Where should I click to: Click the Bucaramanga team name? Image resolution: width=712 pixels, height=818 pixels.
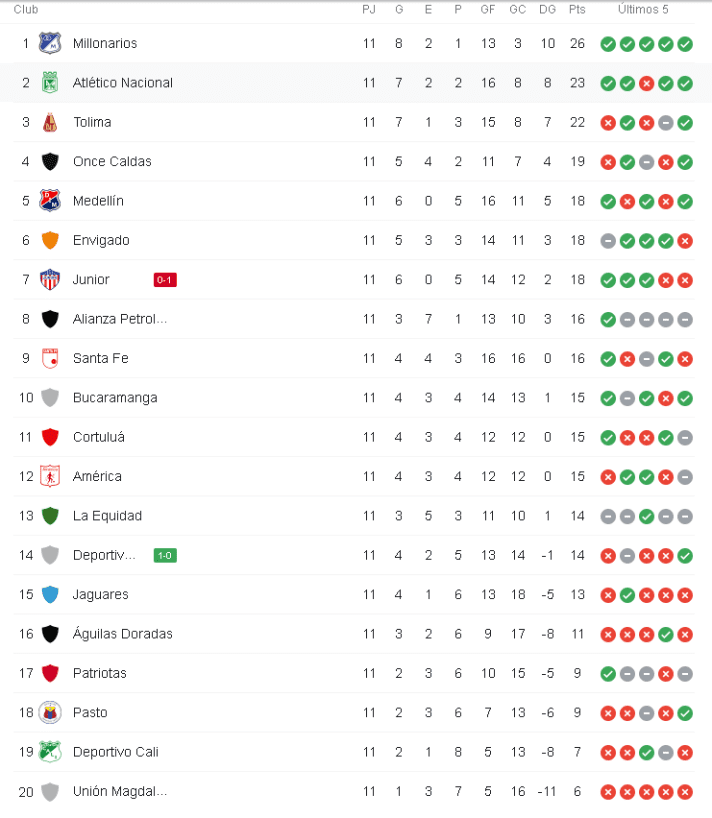click(115, 398)
